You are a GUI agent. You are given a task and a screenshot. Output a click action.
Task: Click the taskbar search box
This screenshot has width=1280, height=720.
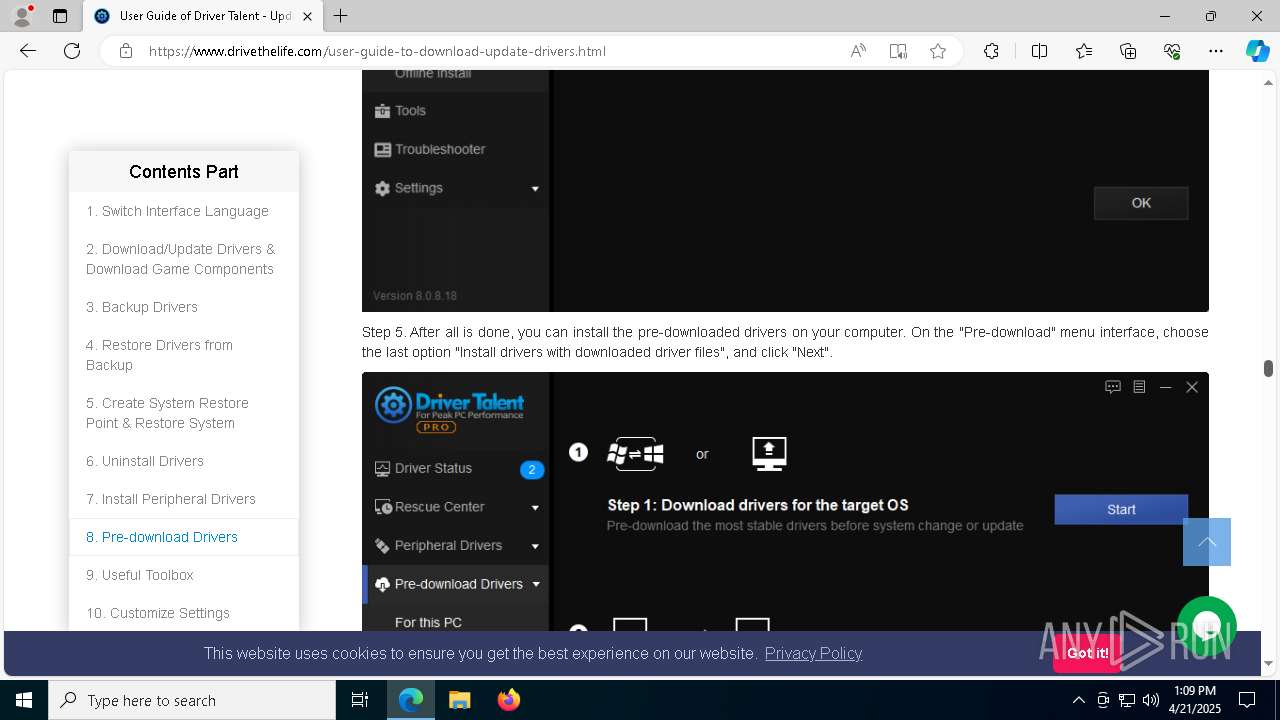pyautogui.click(x=192, y=700)
